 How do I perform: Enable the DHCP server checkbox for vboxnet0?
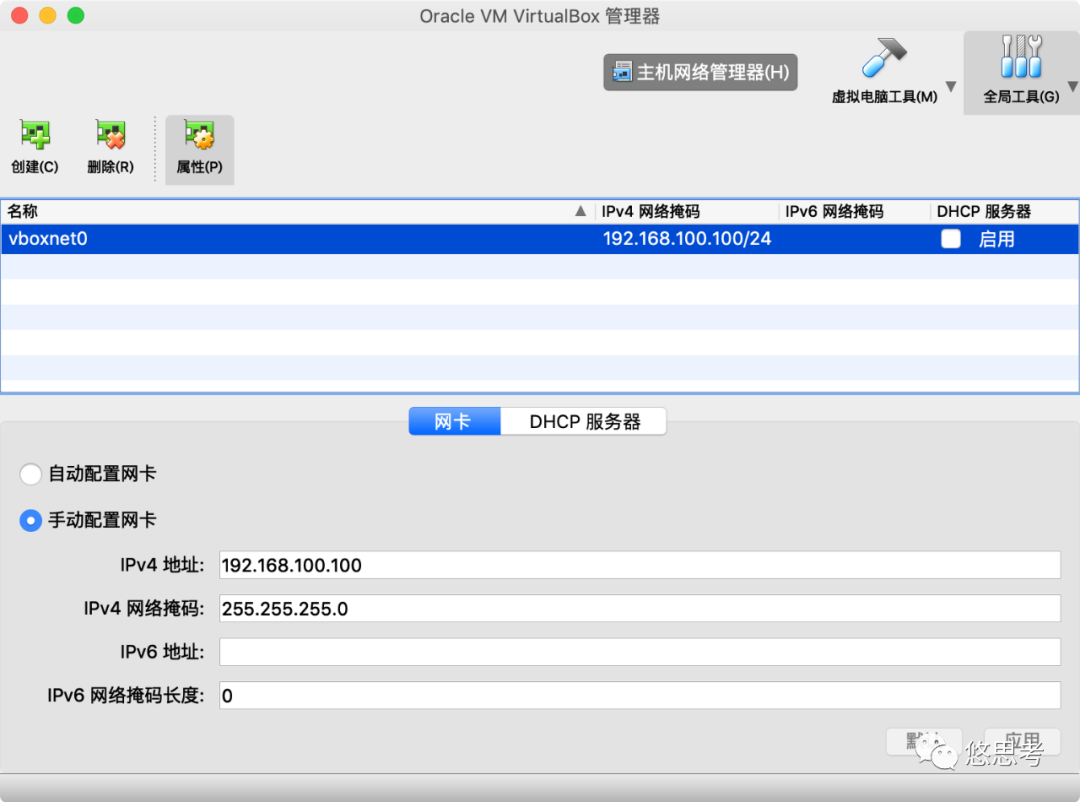[951, 239]
